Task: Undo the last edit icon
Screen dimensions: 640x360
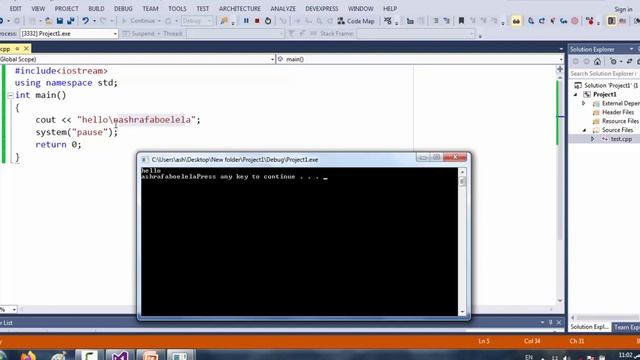Action: tap(85, 21)
